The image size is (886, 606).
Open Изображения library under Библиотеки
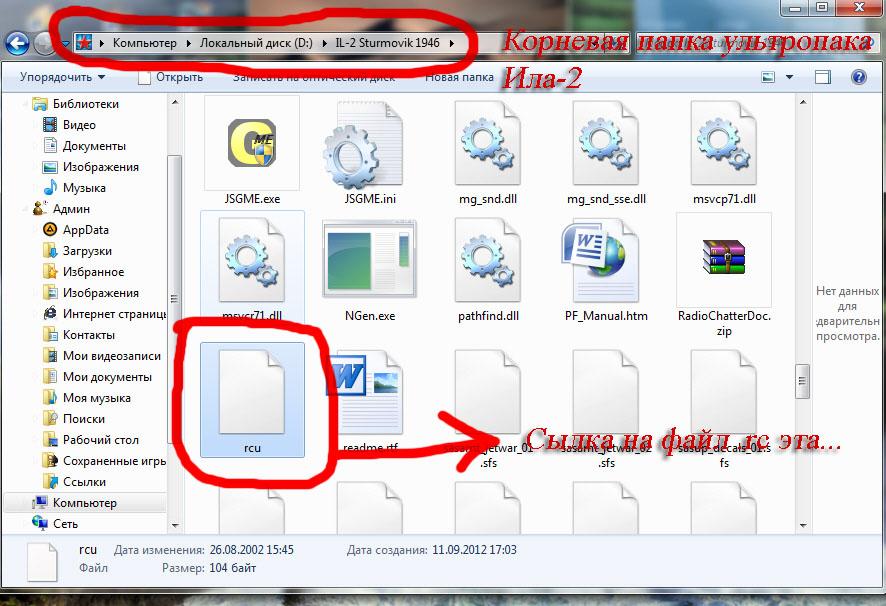(x=91, y=167)
